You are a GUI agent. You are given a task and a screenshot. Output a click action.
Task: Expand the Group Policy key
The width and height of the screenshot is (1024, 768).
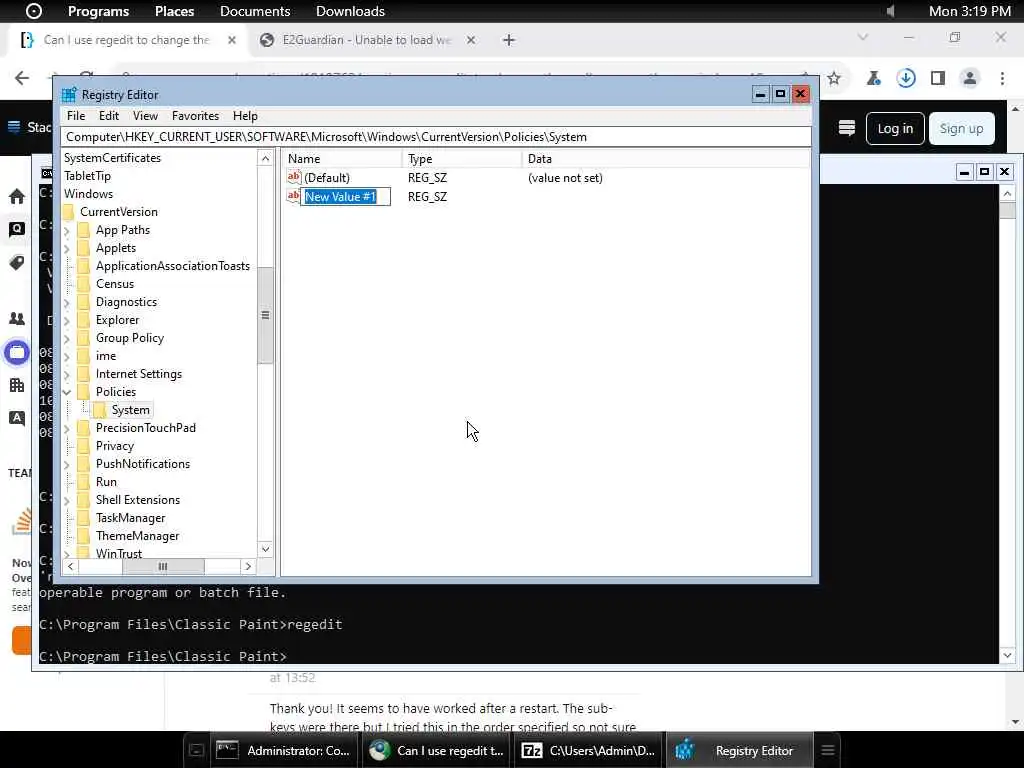click(67, 338)
